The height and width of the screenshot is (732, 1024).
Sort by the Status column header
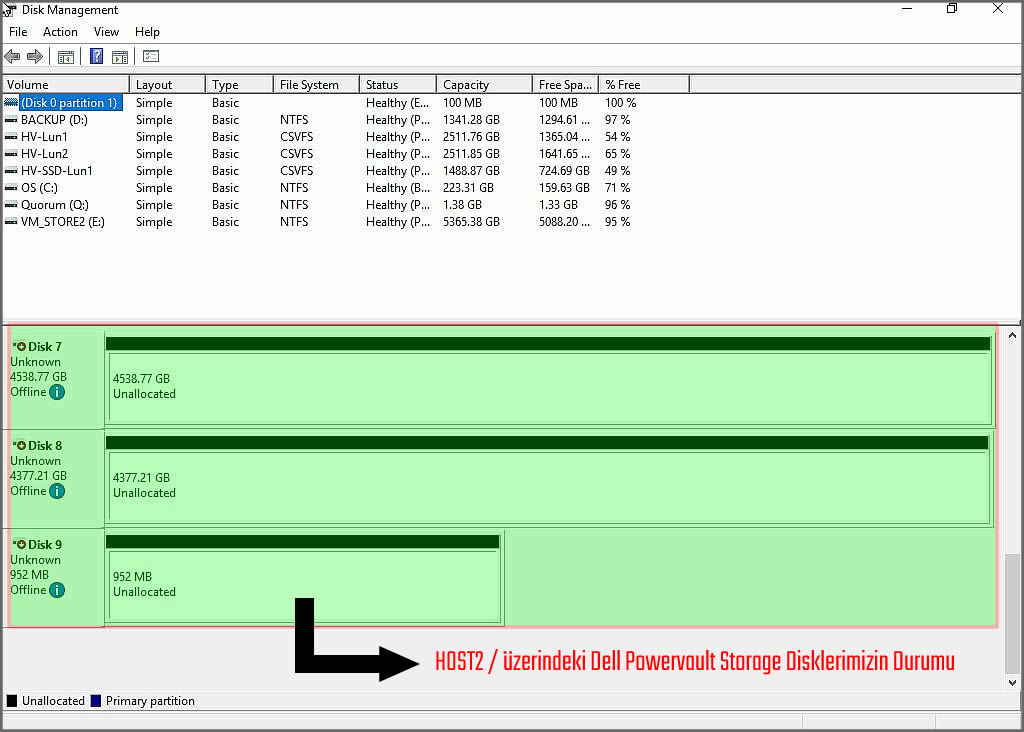(398, 85)
